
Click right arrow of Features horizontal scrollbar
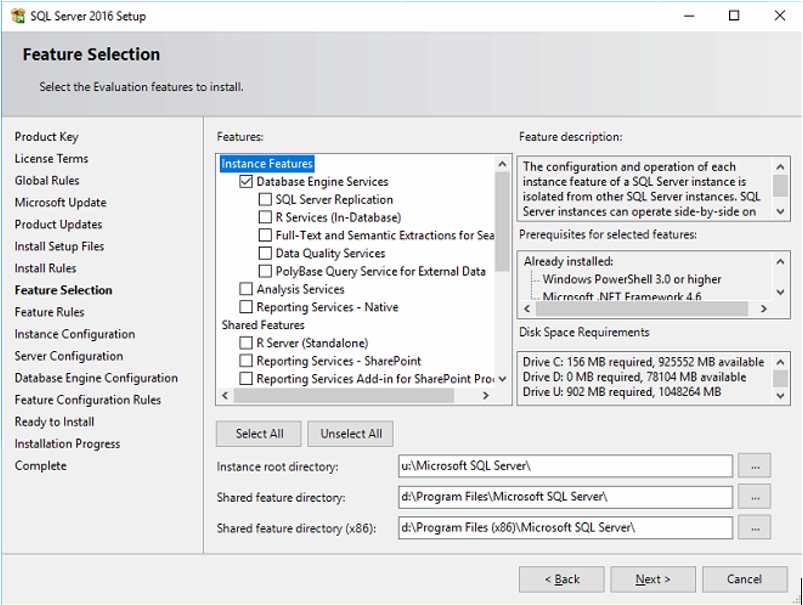point(485,395)
